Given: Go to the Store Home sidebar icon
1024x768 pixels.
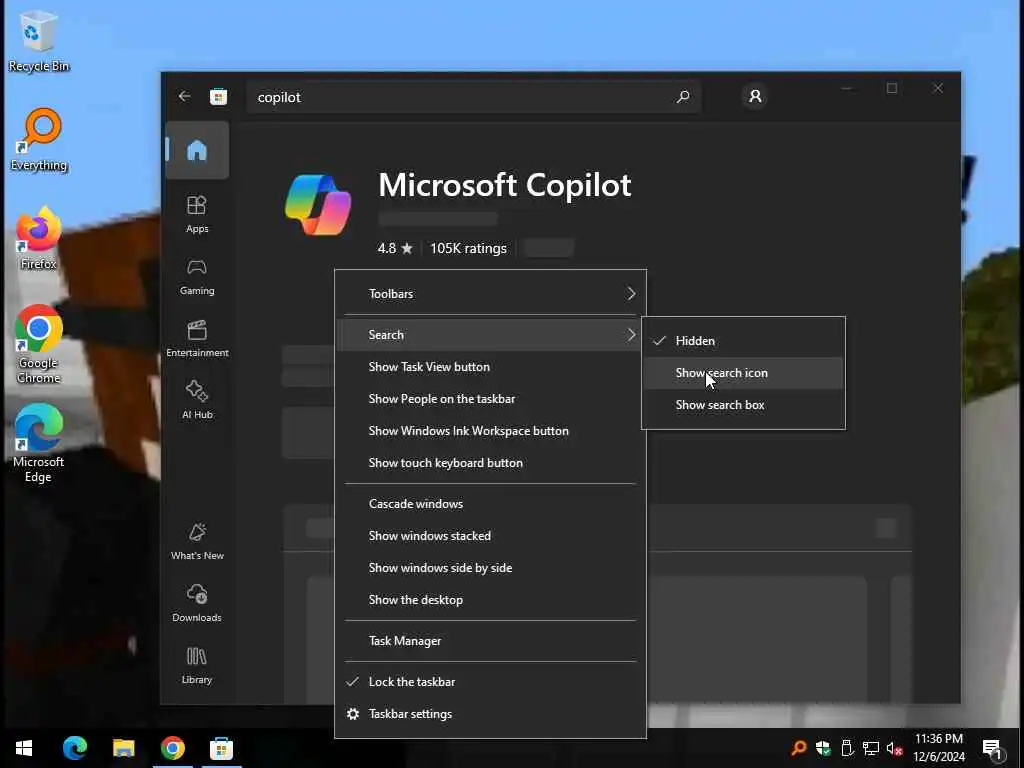Looking at the screenshot, I should [x=197, y=150].
